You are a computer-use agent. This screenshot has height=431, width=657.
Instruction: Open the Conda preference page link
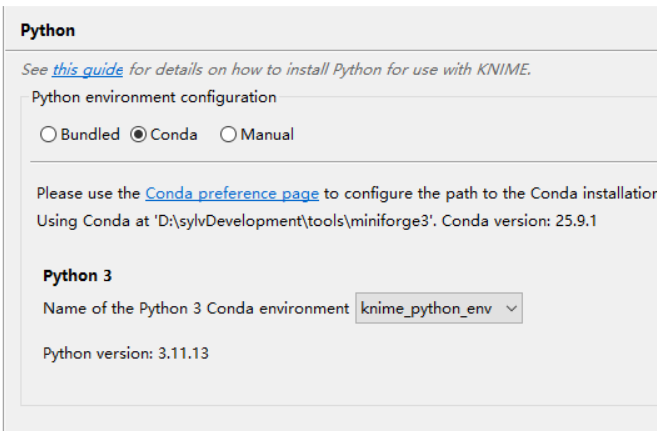point(232,193)
